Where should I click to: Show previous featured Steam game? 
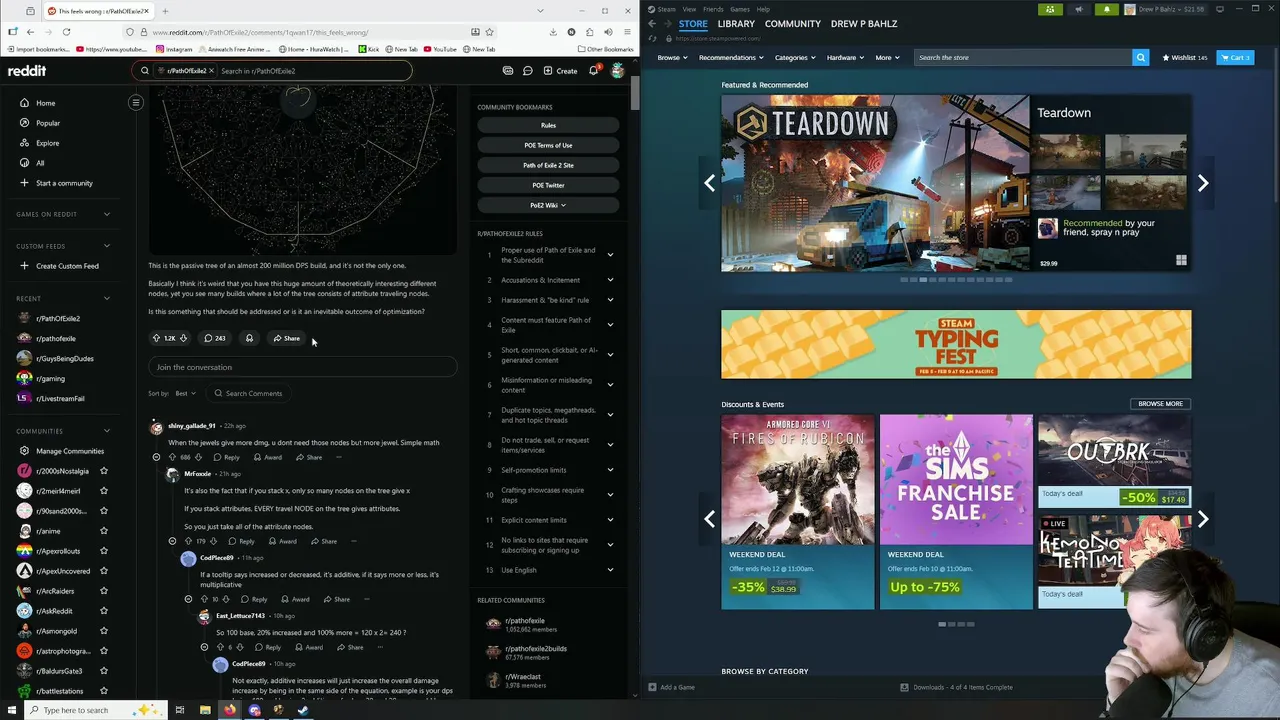pyautogui.click(x=709, y=183)
